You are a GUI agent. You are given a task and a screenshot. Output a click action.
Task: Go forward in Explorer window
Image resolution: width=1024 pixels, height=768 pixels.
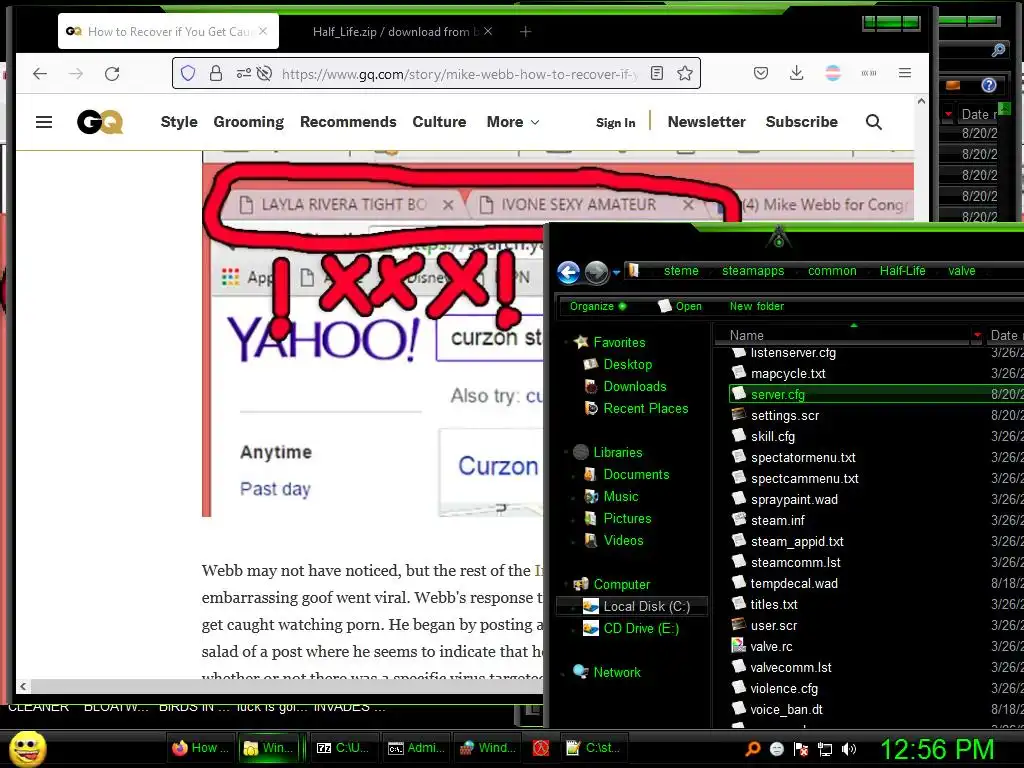tap(596, 272)
